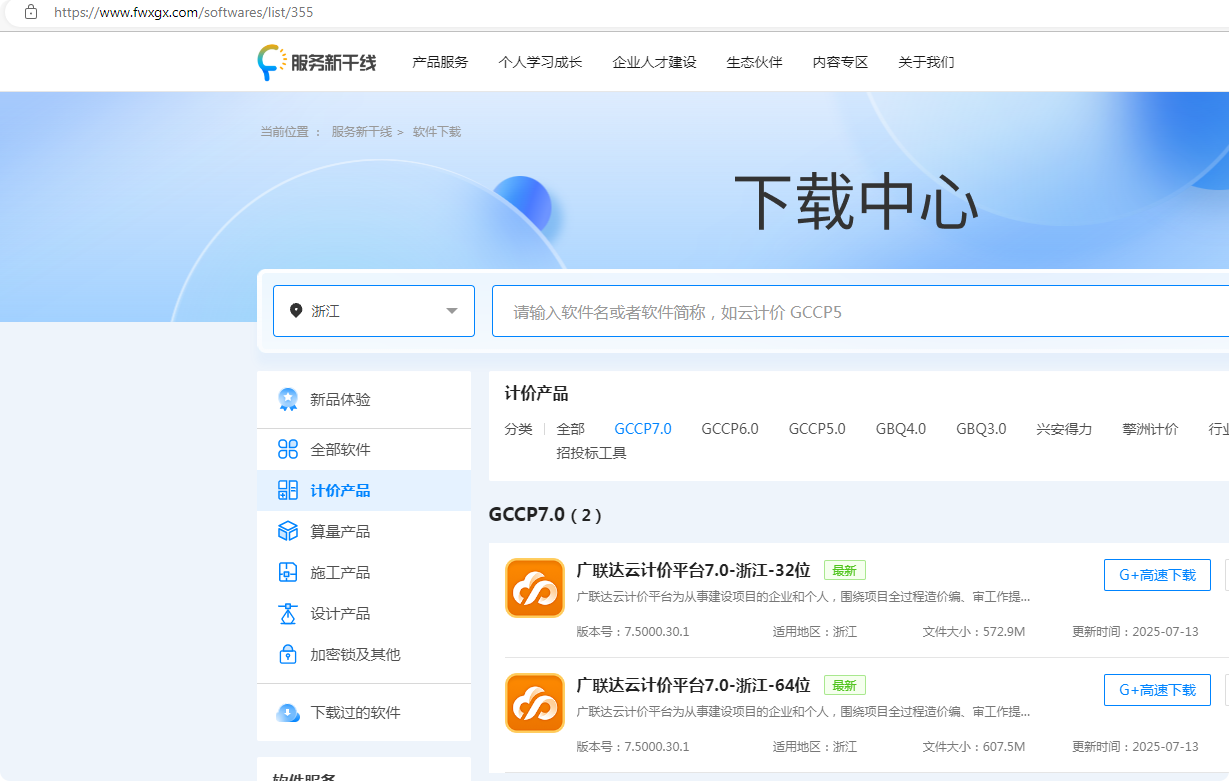Open the 广联达云计价平台7.0-浙江-64位 title

coord(693,685)
